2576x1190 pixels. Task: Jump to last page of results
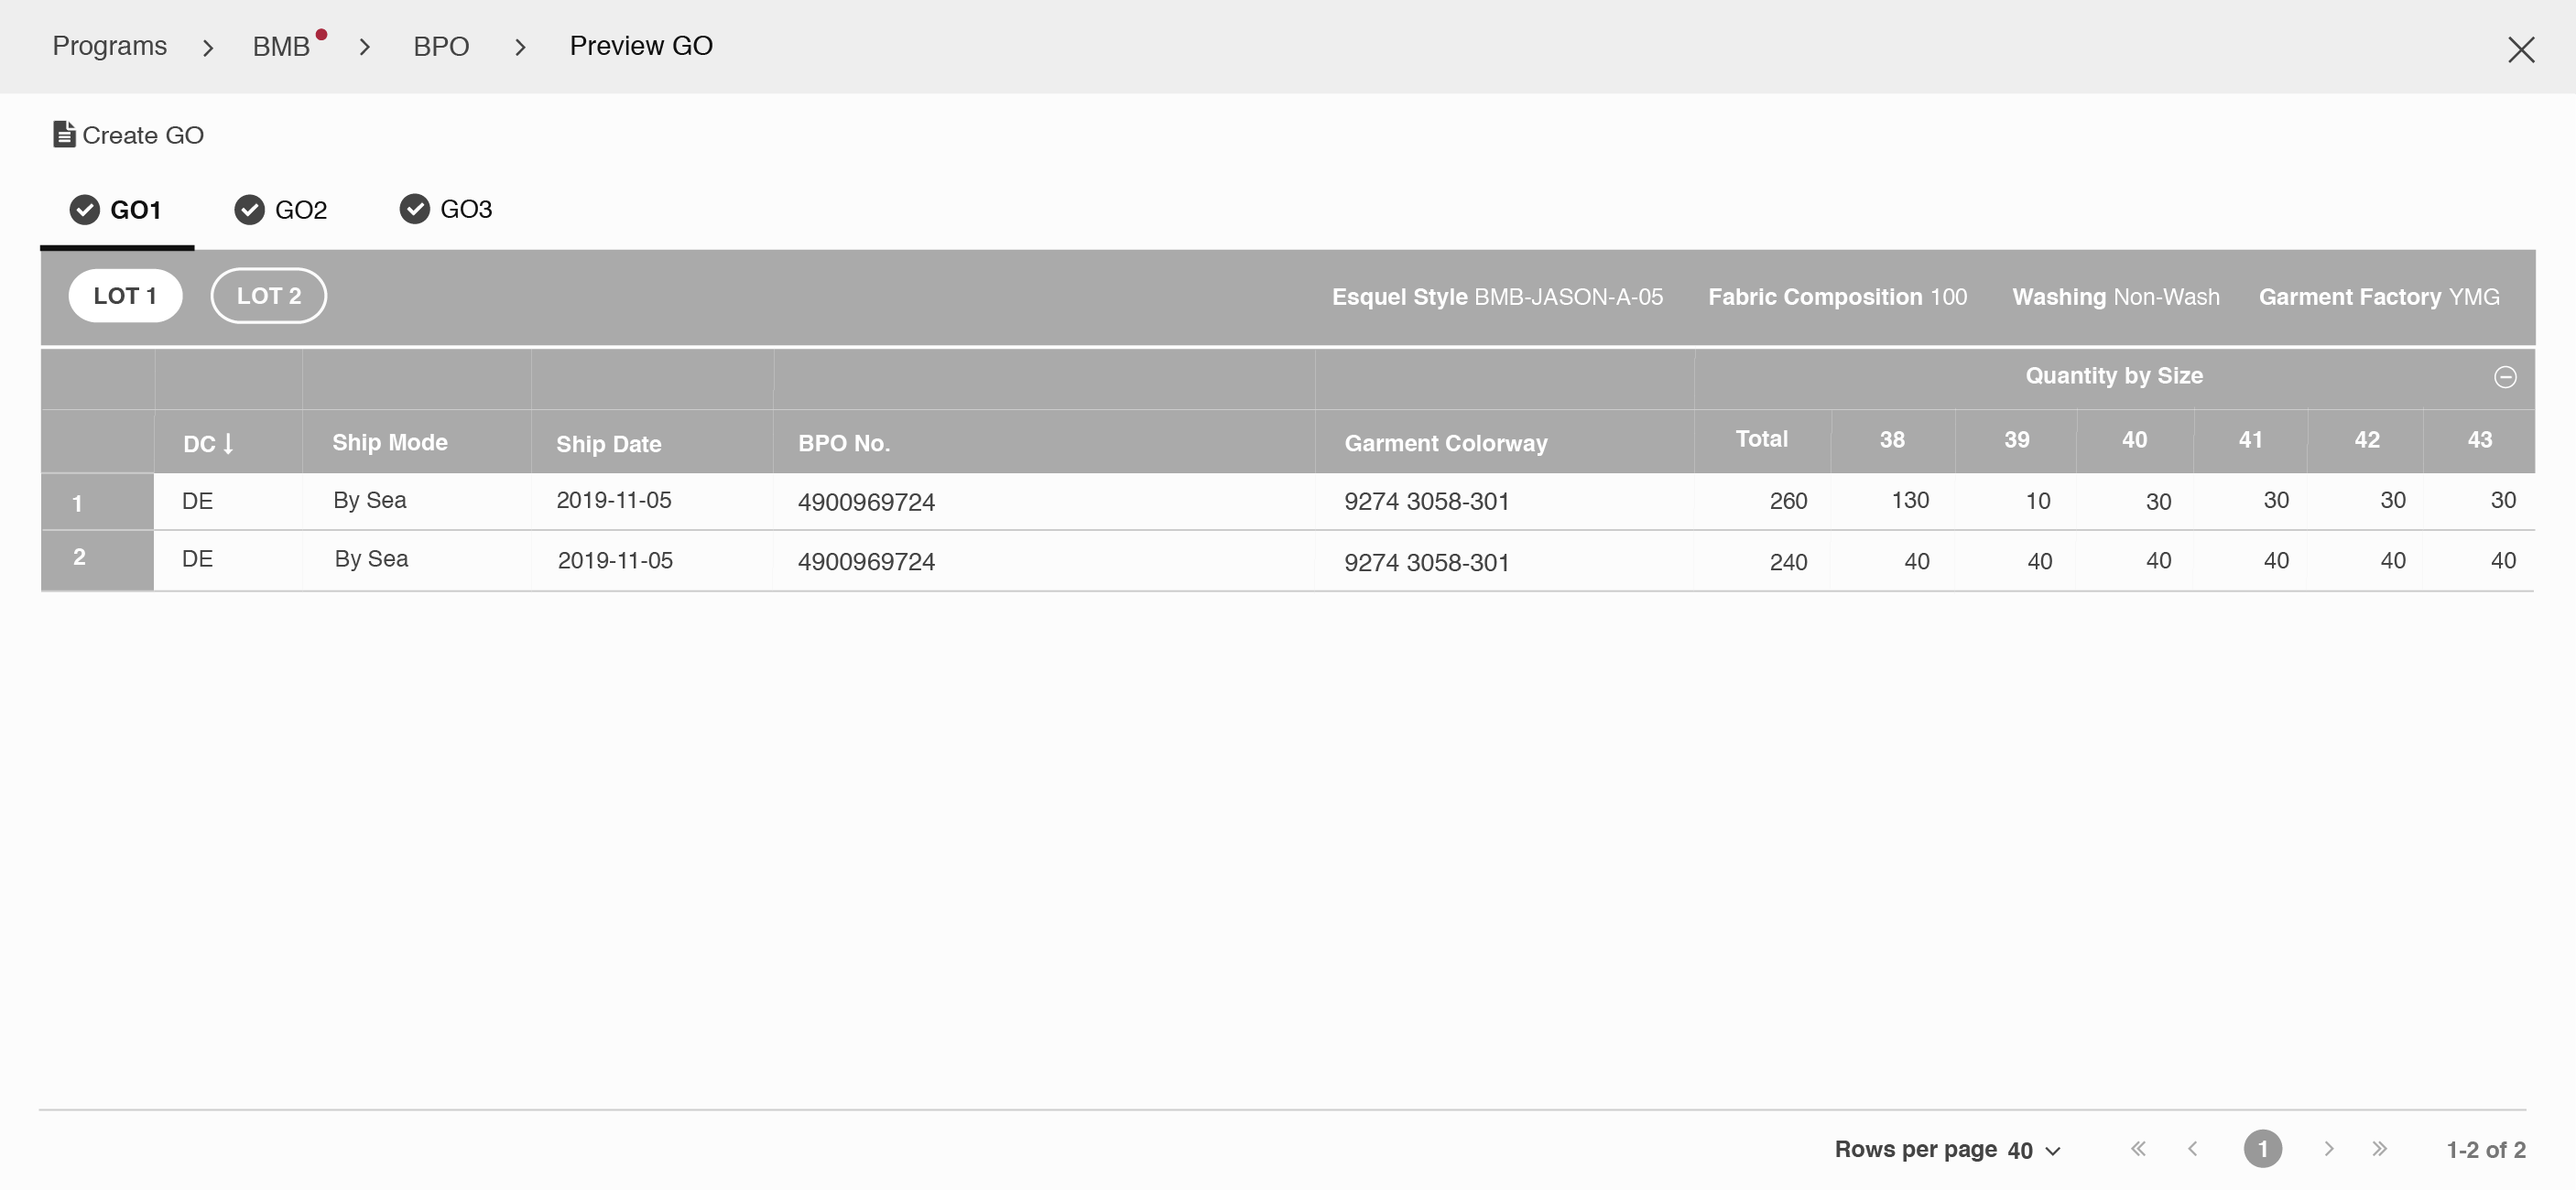tap(2379, 1149)
